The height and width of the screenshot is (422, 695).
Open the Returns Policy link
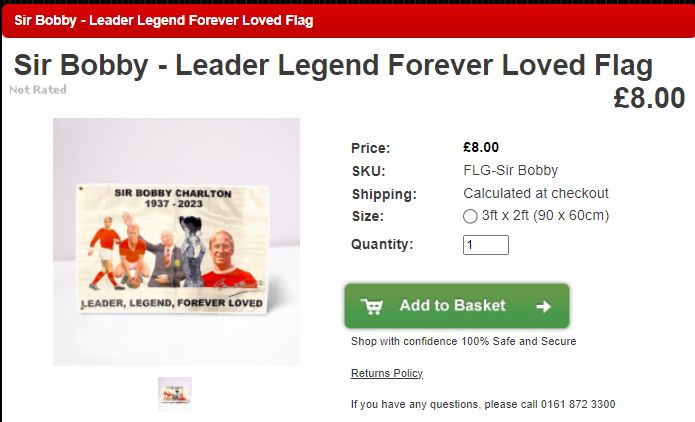pos(387,373)
